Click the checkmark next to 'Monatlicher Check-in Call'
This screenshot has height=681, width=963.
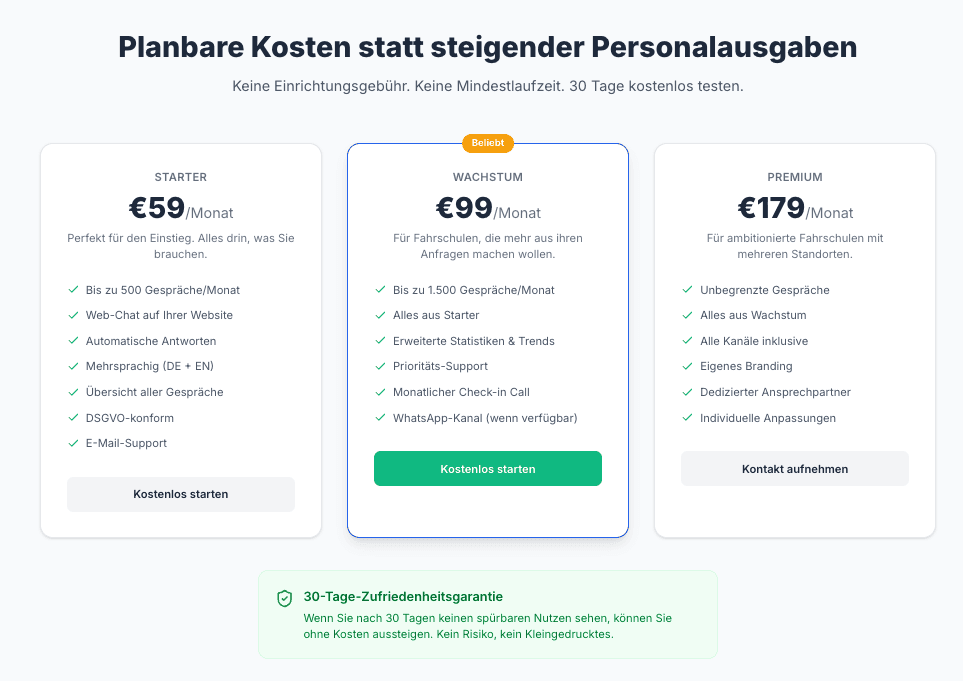380,391
